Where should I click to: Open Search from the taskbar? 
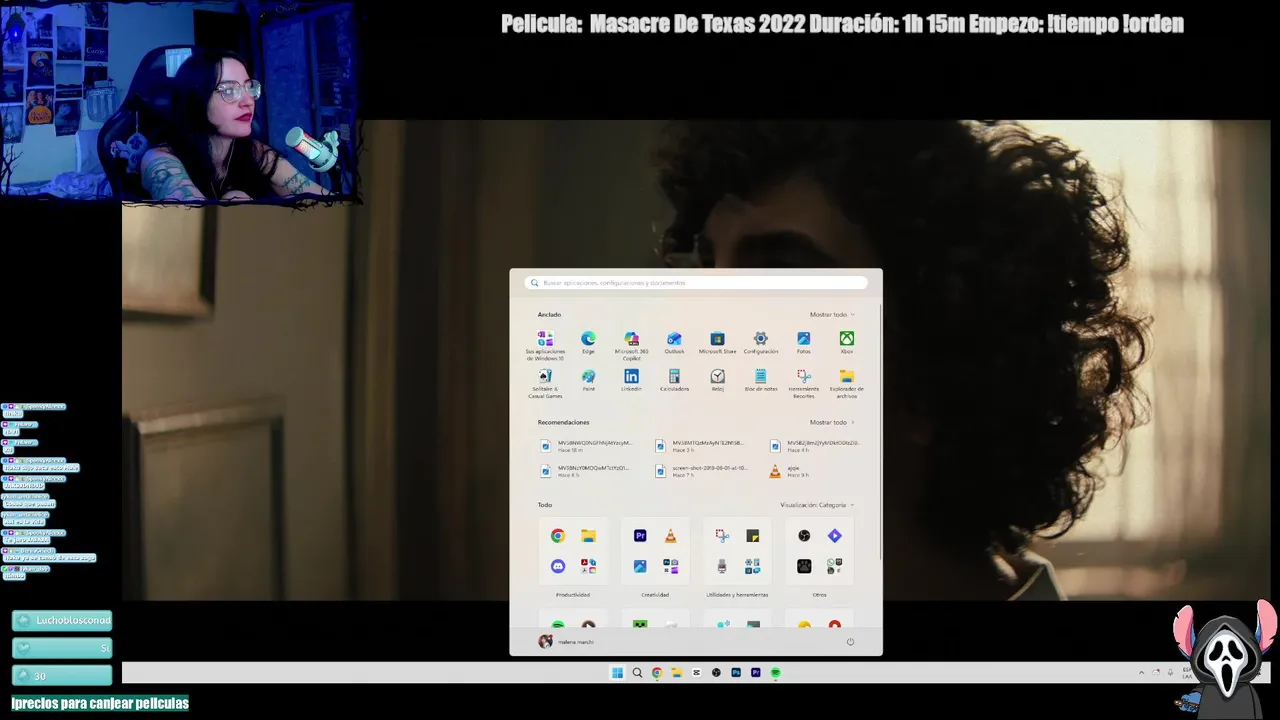click(637, 673)
